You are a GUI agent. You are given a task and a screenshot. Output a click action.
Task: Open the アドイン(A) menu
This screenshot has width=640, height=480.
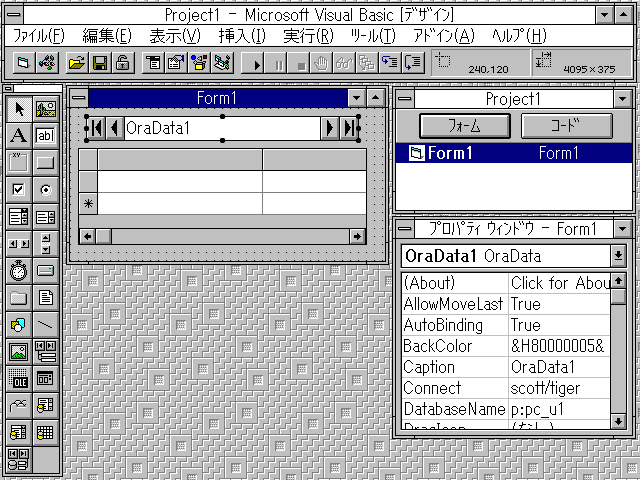(444, 36)
